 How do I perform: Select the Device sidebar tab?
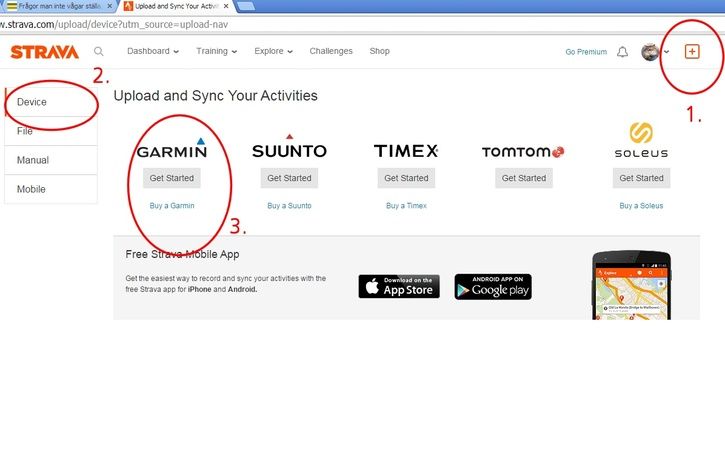pos(51,102)
